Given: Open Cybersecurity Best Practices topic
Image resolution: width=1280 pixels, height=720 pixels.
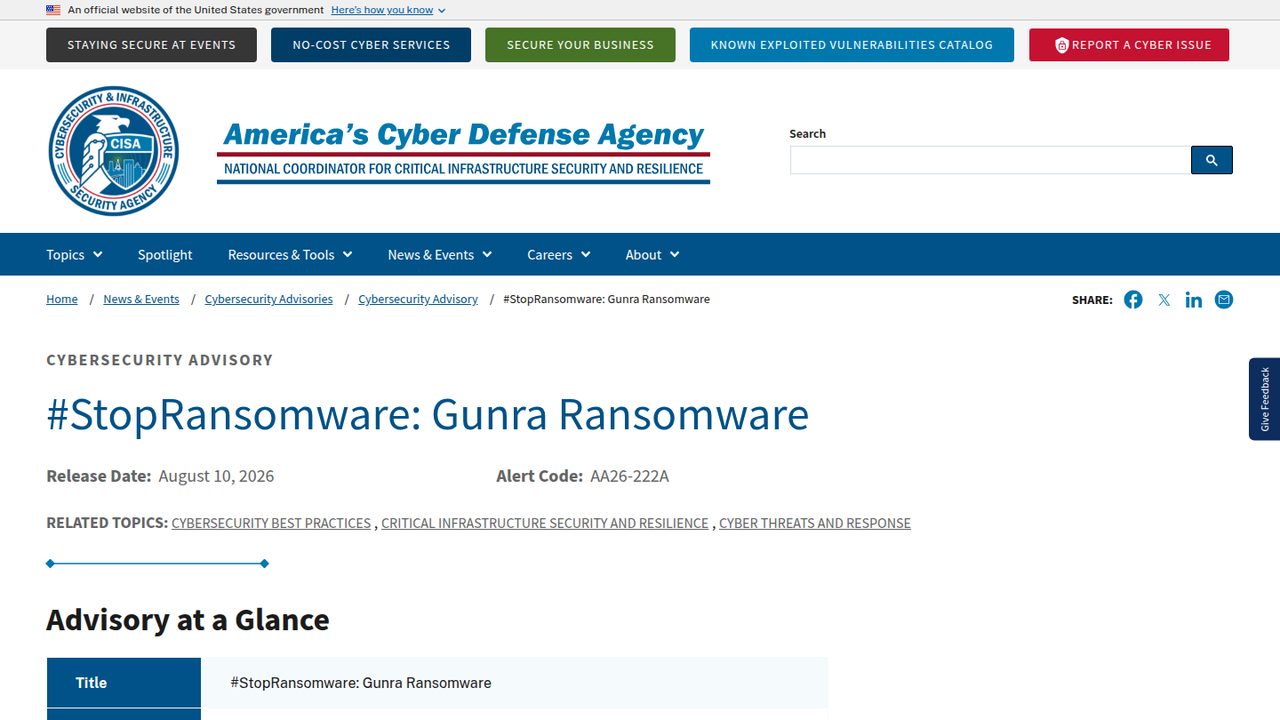Looking at the screenshot, I should (x=271, y=523).
